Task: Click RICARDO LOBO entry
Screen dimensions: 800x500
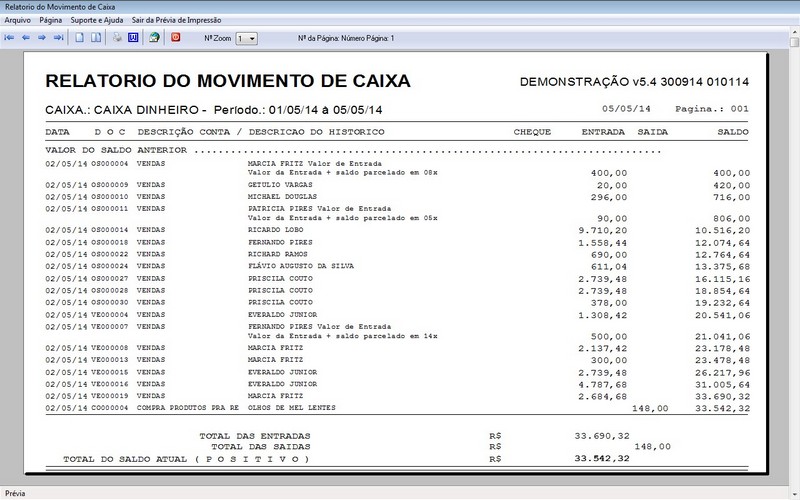Action: point(276,230)
